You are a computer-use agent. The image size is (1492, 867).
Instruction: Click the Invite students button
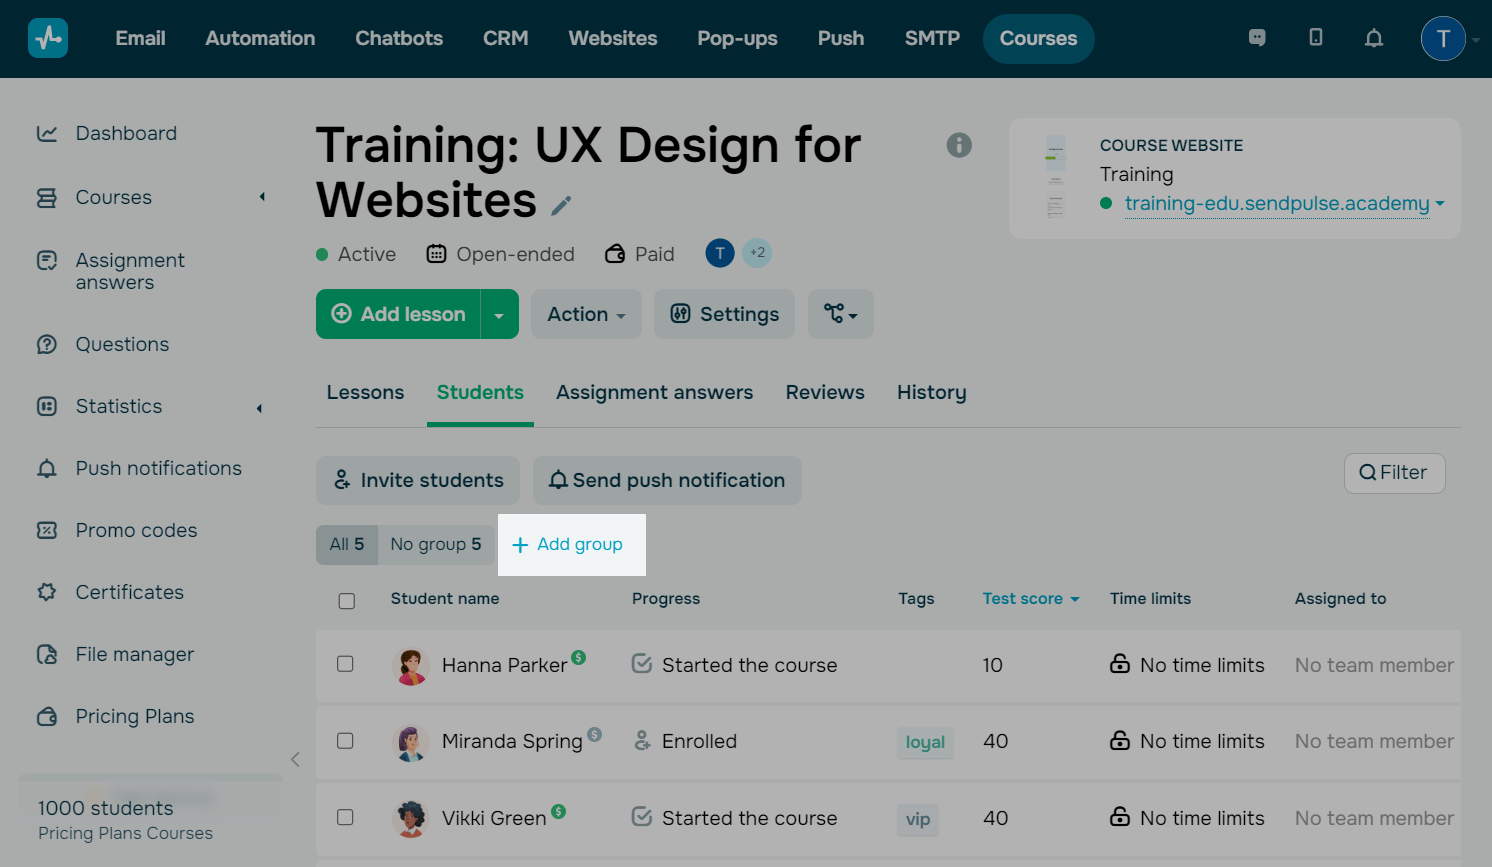(x=418, y=481)
